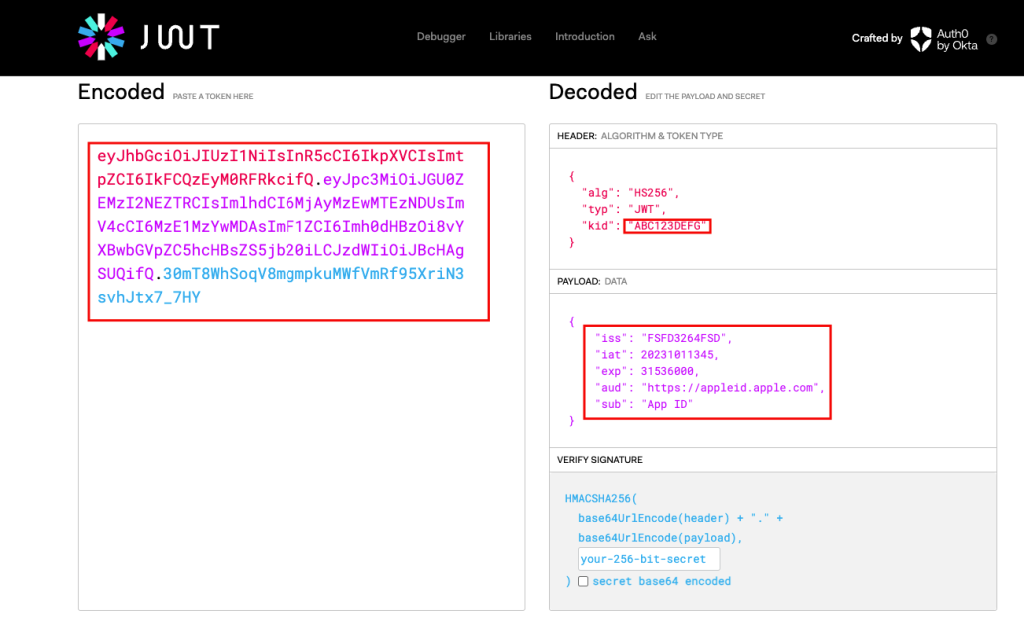Click the "sub": "App ID" payload line
The width and height of the screenshot is (1024, 632).
click(x=643, y=404)
